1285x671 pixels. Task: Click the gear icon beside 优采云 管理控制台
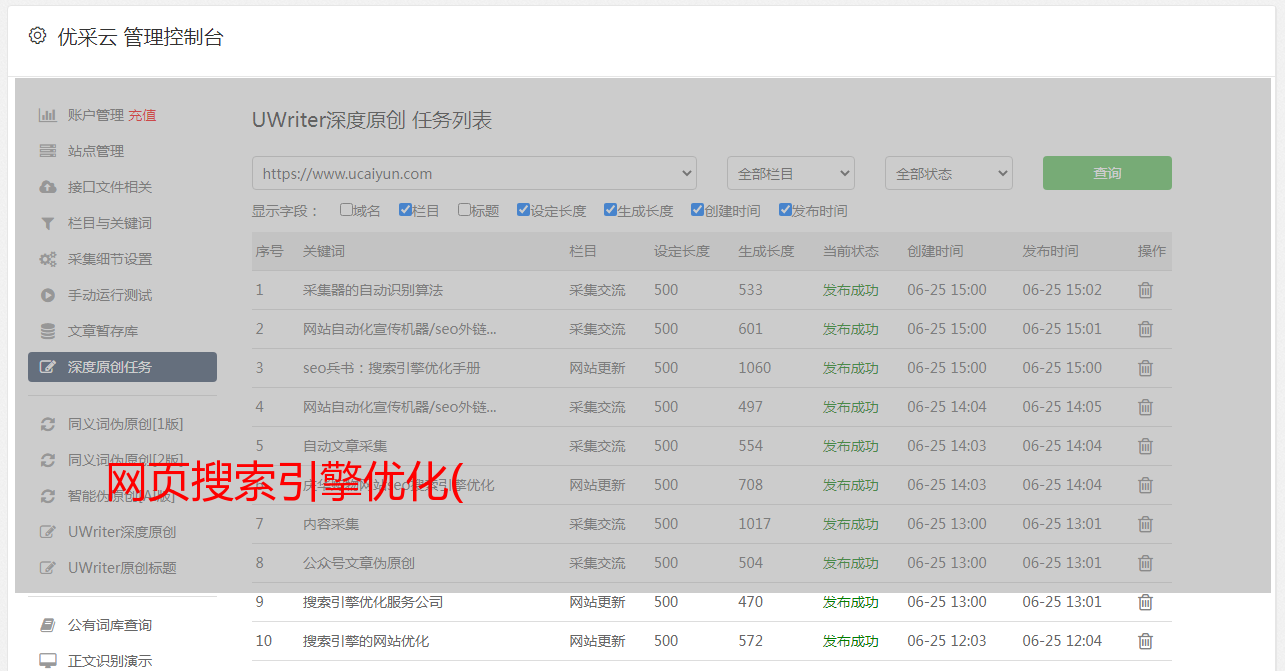[x=37, y=36]
